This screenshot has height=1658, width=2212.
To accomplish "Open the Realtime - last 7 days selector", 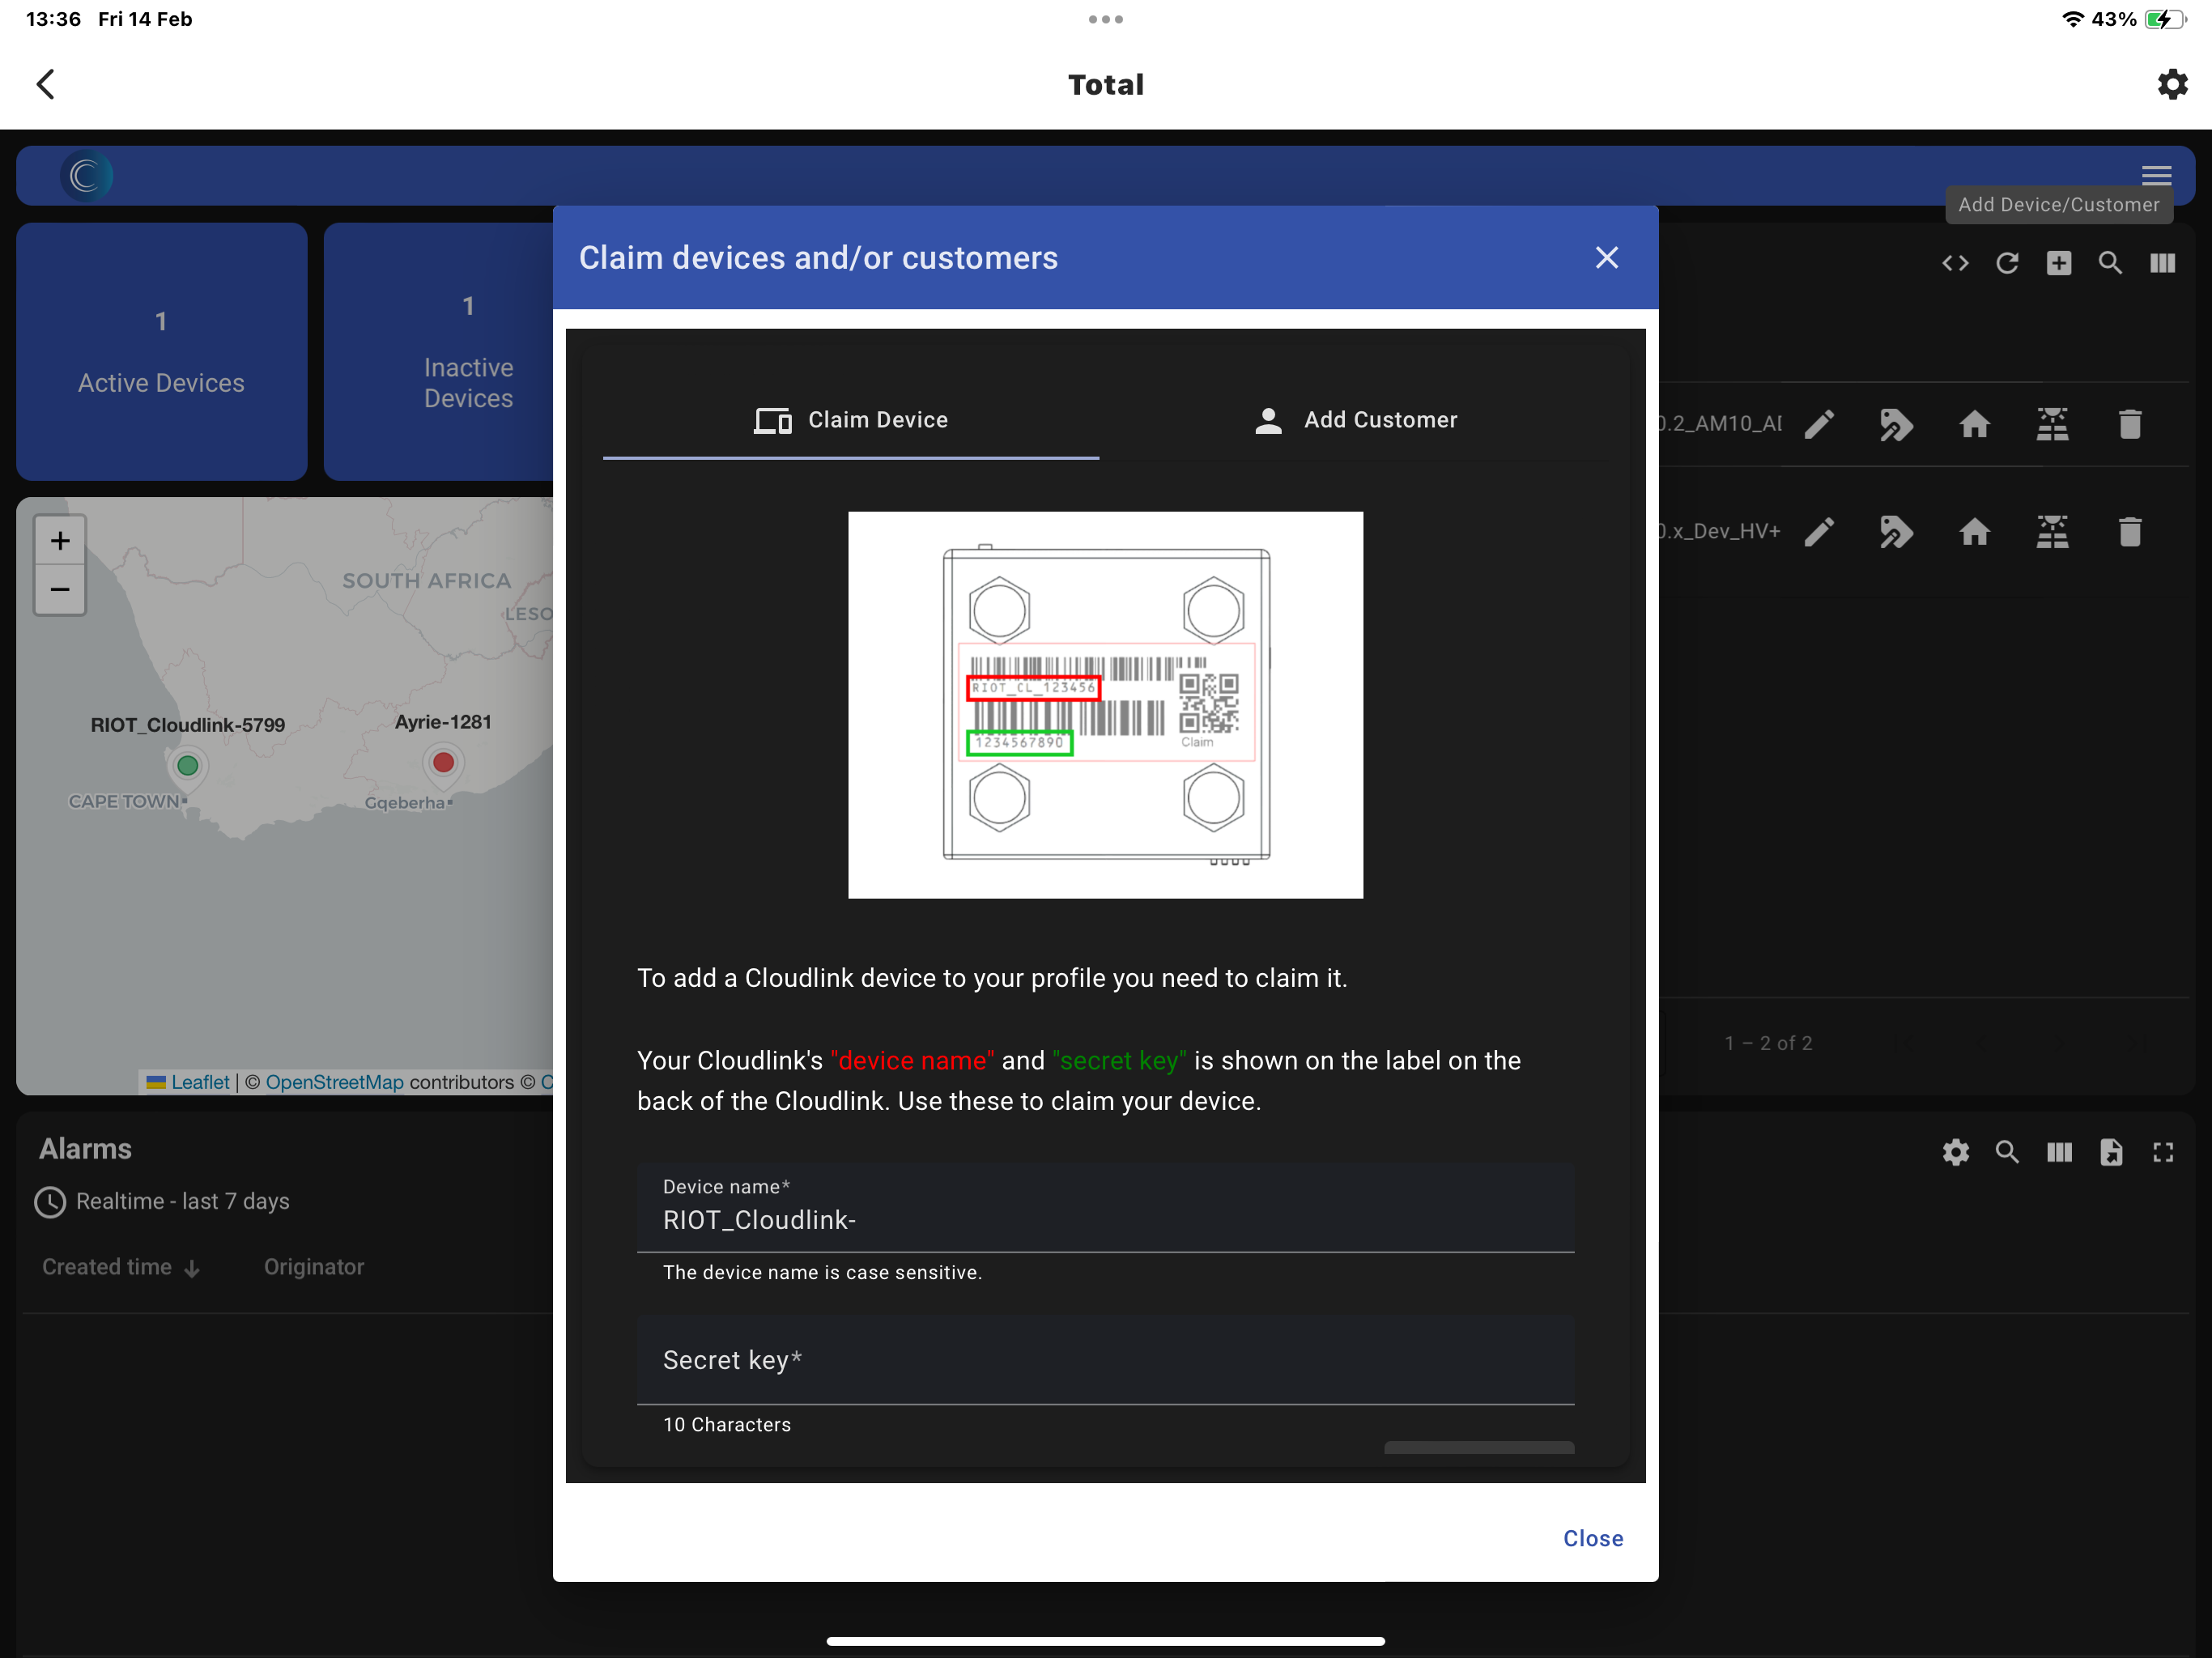I will tap(162, 1201).
